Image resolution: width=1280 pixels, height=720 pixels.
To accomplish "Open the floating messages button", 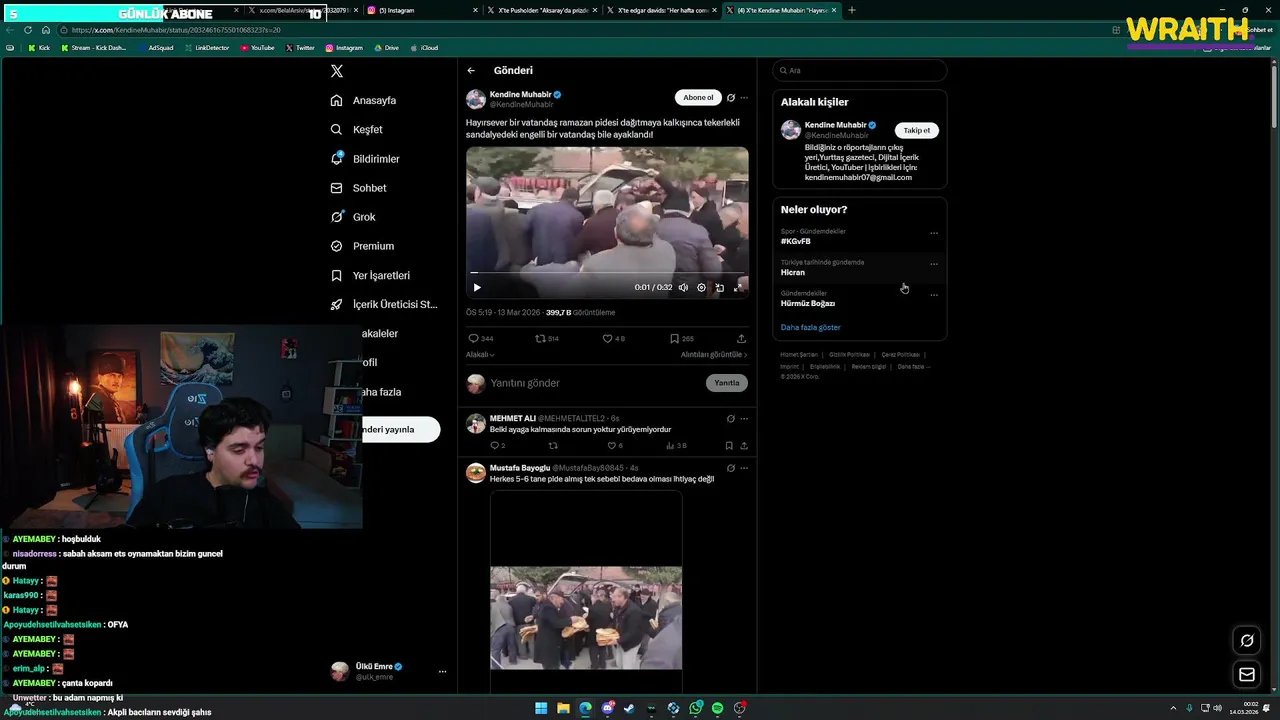I will click(1247, 675).
